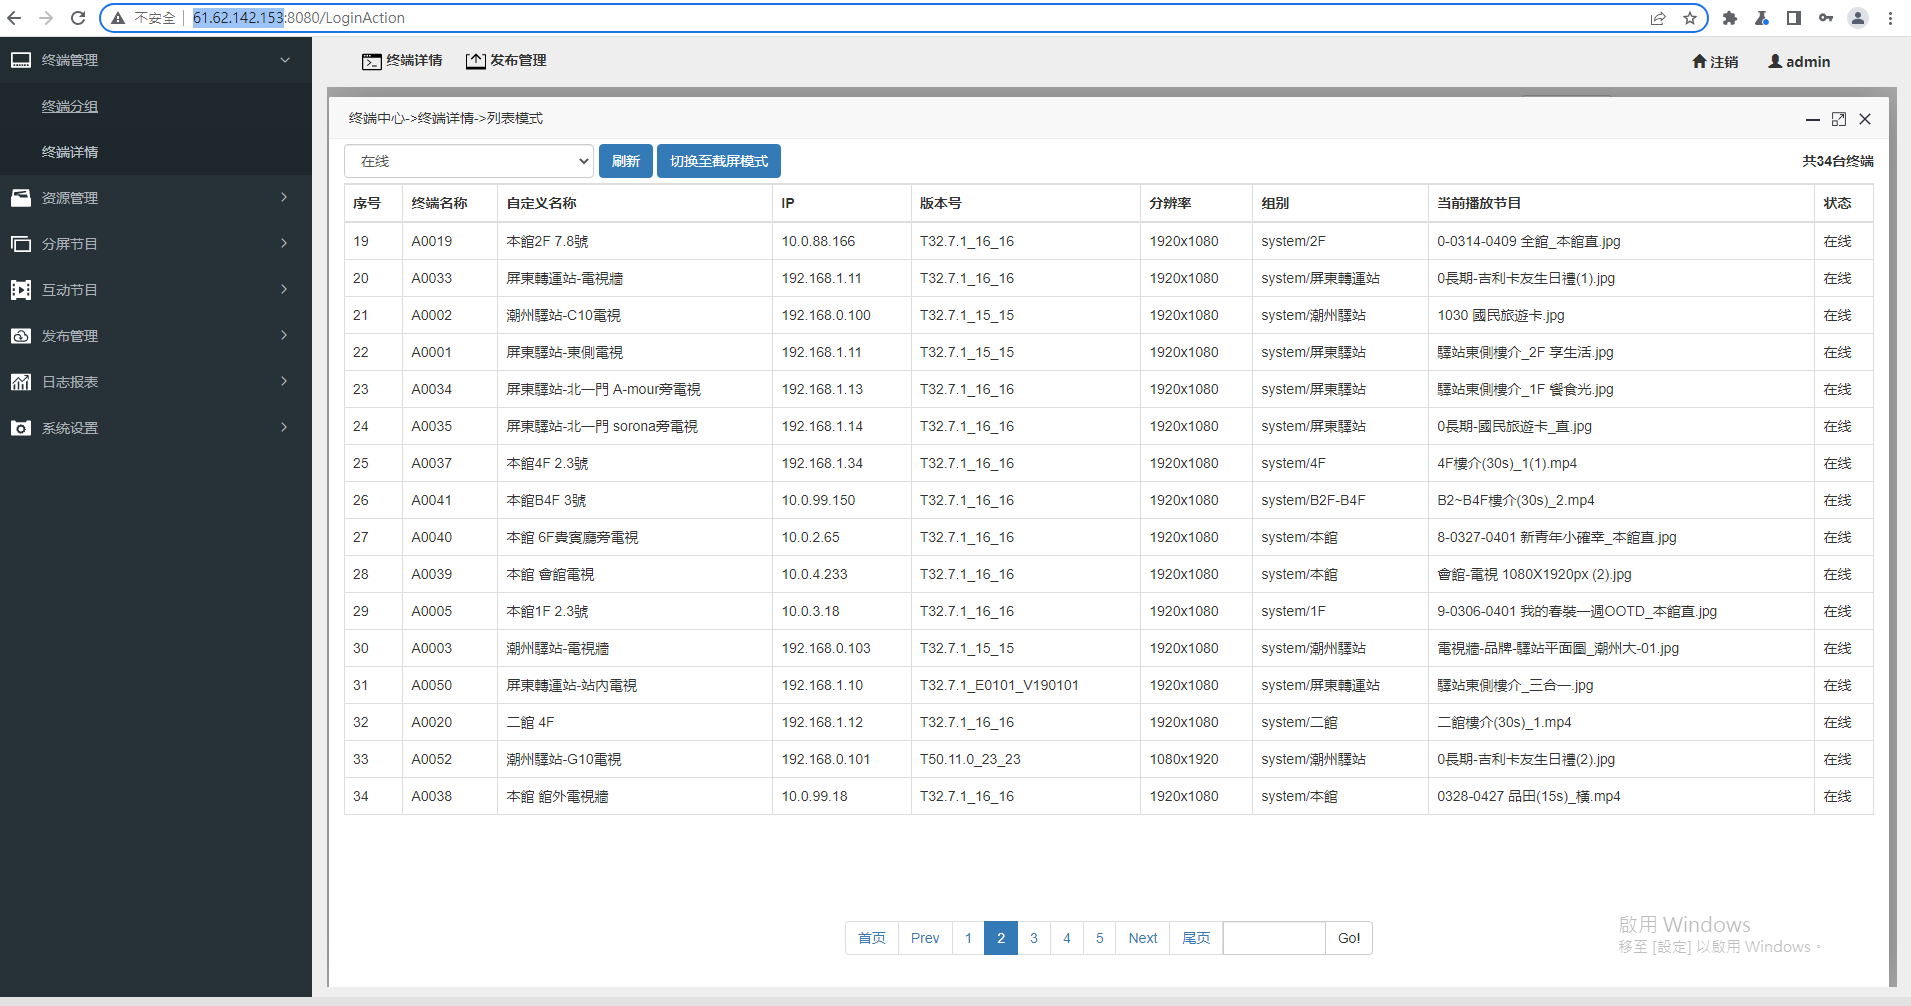Click the Go! button
This screenshot has width=1911, height=1006.
1349,938
